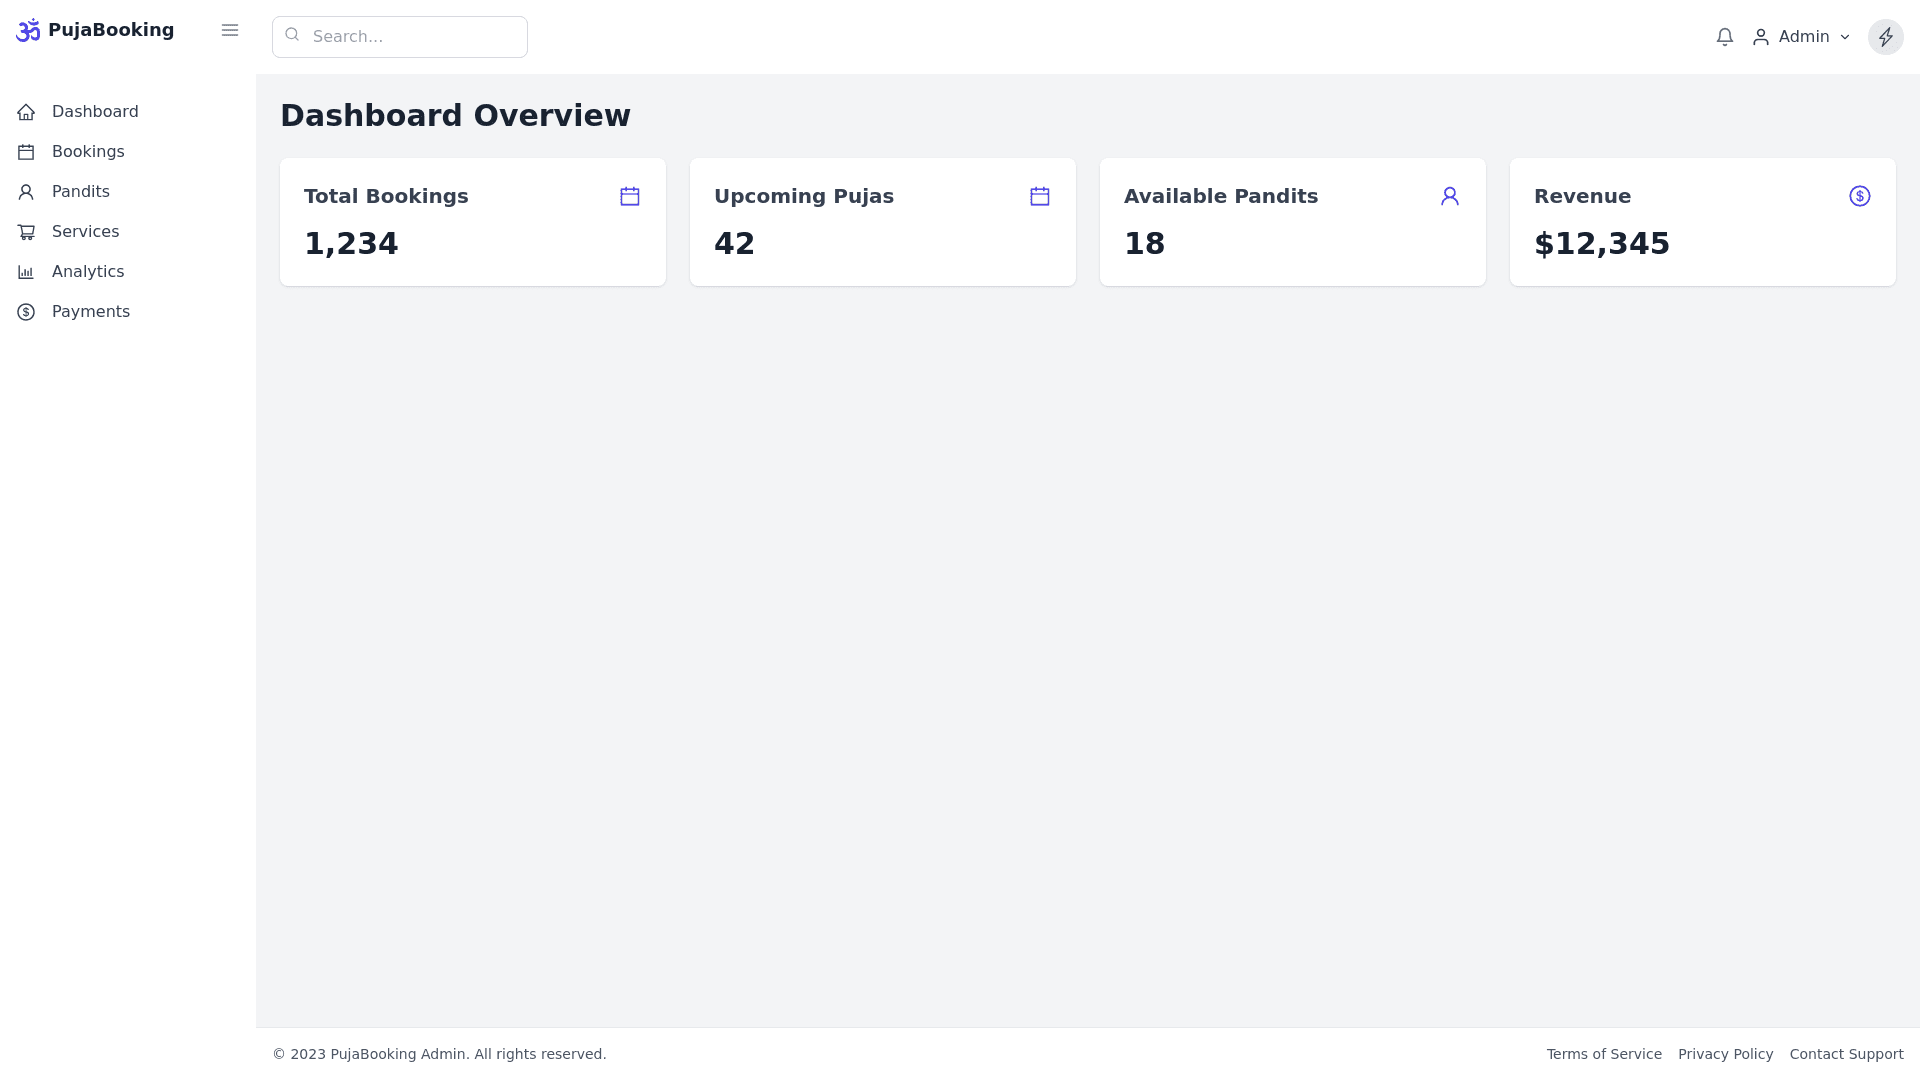Click Contact Support footer link
This screenshot has width=1920, height=1080.
[x=1846, y=1054]
